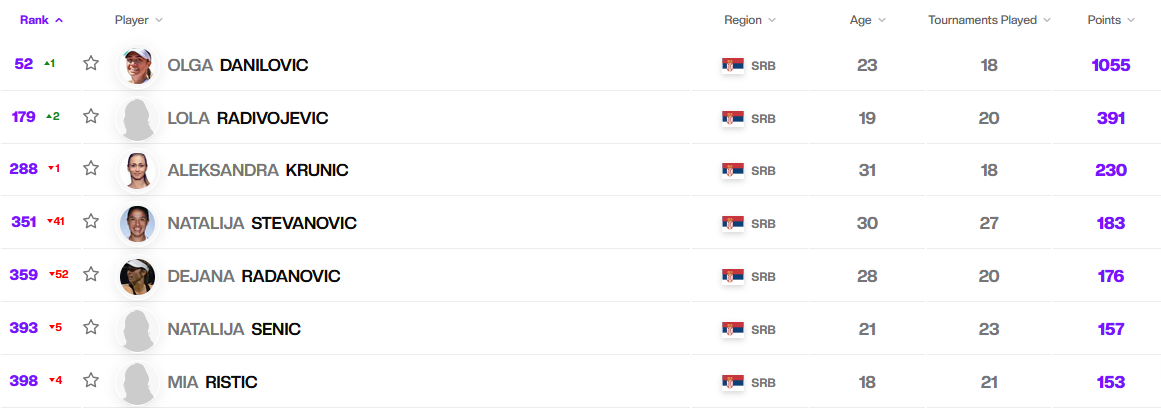Sort players by the Points column
Screen dimensions: 1161x408
click(x=1110, y=20)
